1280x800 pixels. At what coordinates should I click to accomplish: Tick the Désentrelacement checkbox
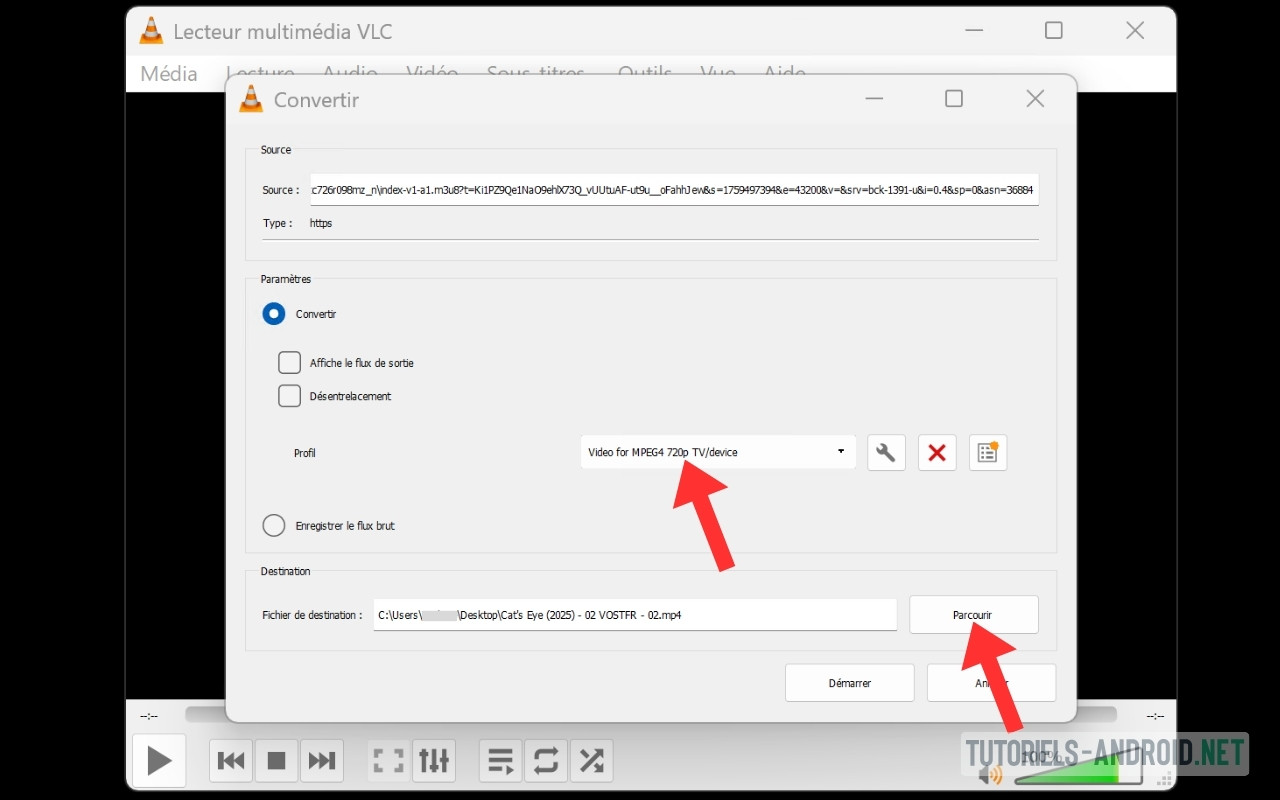click(x=289, y=395)
